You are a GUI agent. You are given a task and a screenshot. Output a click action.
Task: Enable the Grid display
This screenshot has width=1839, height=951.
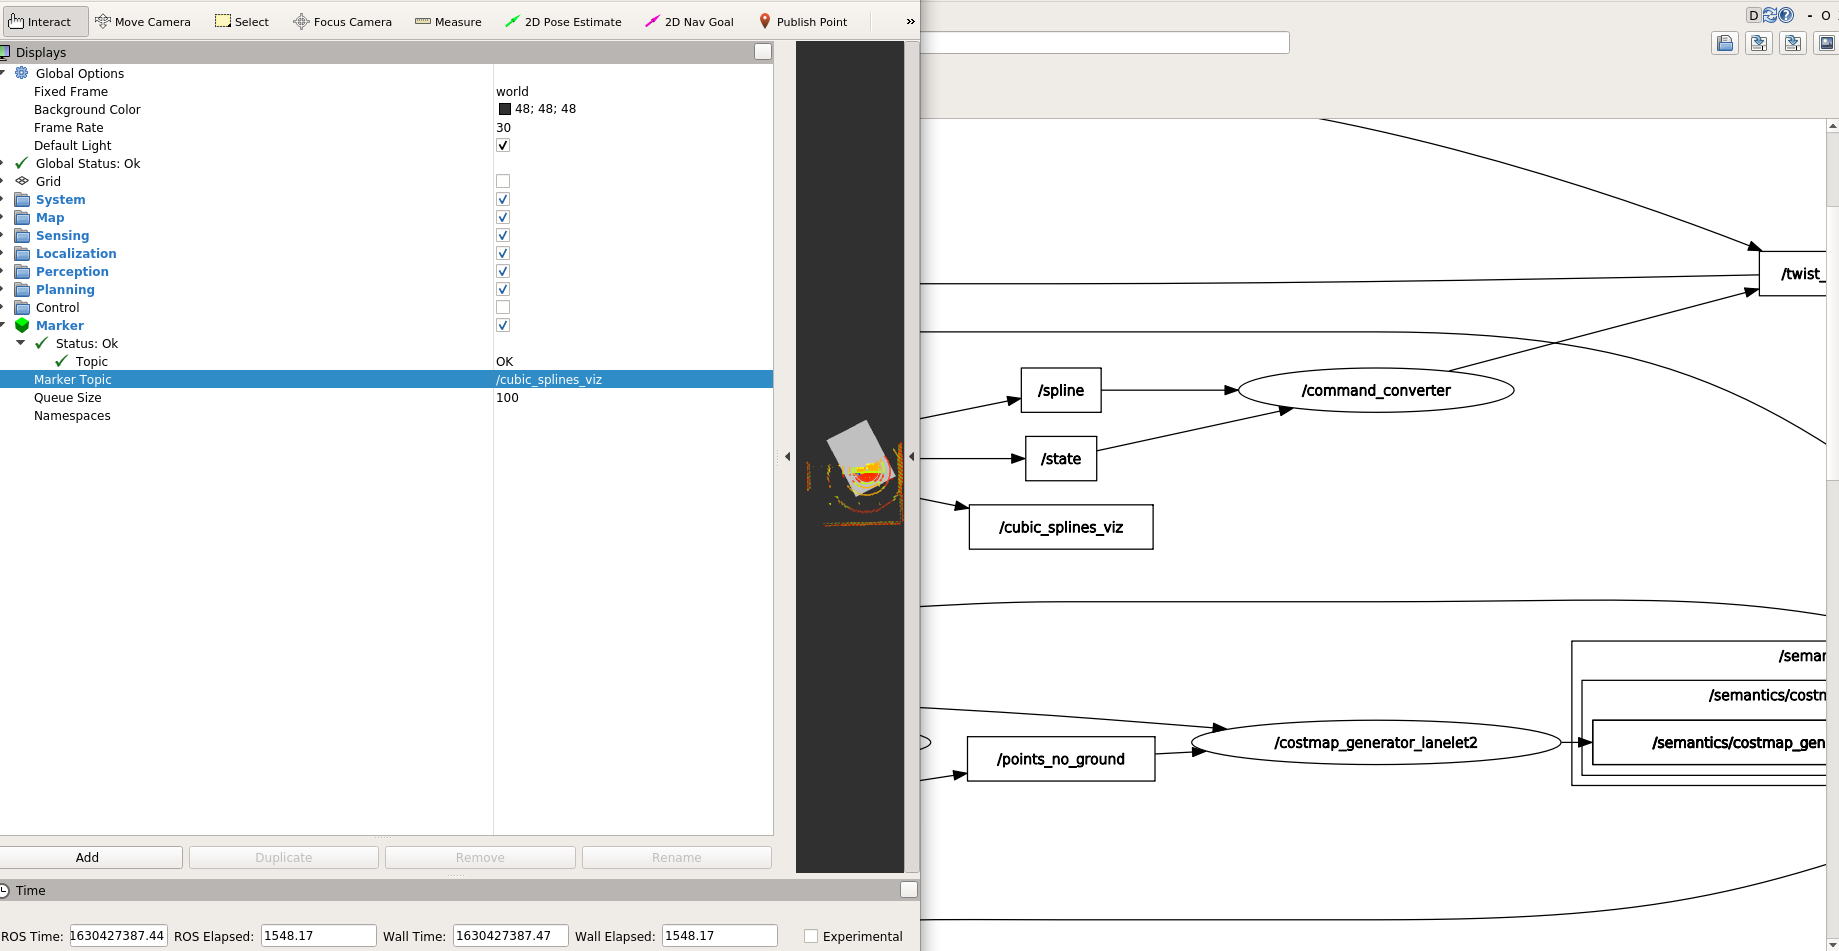pos(502,180)
